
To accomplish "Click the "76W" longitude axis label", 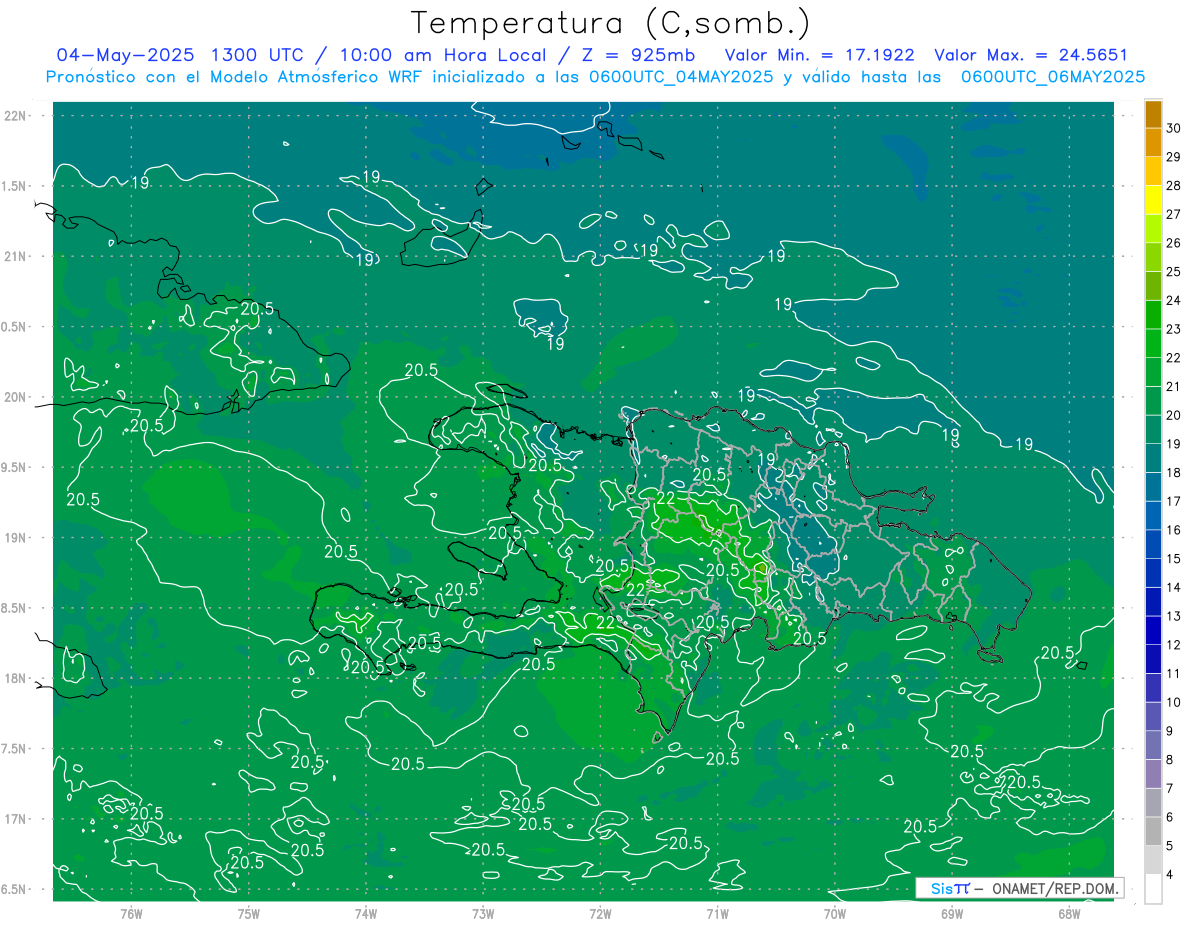I will point(131,913).
